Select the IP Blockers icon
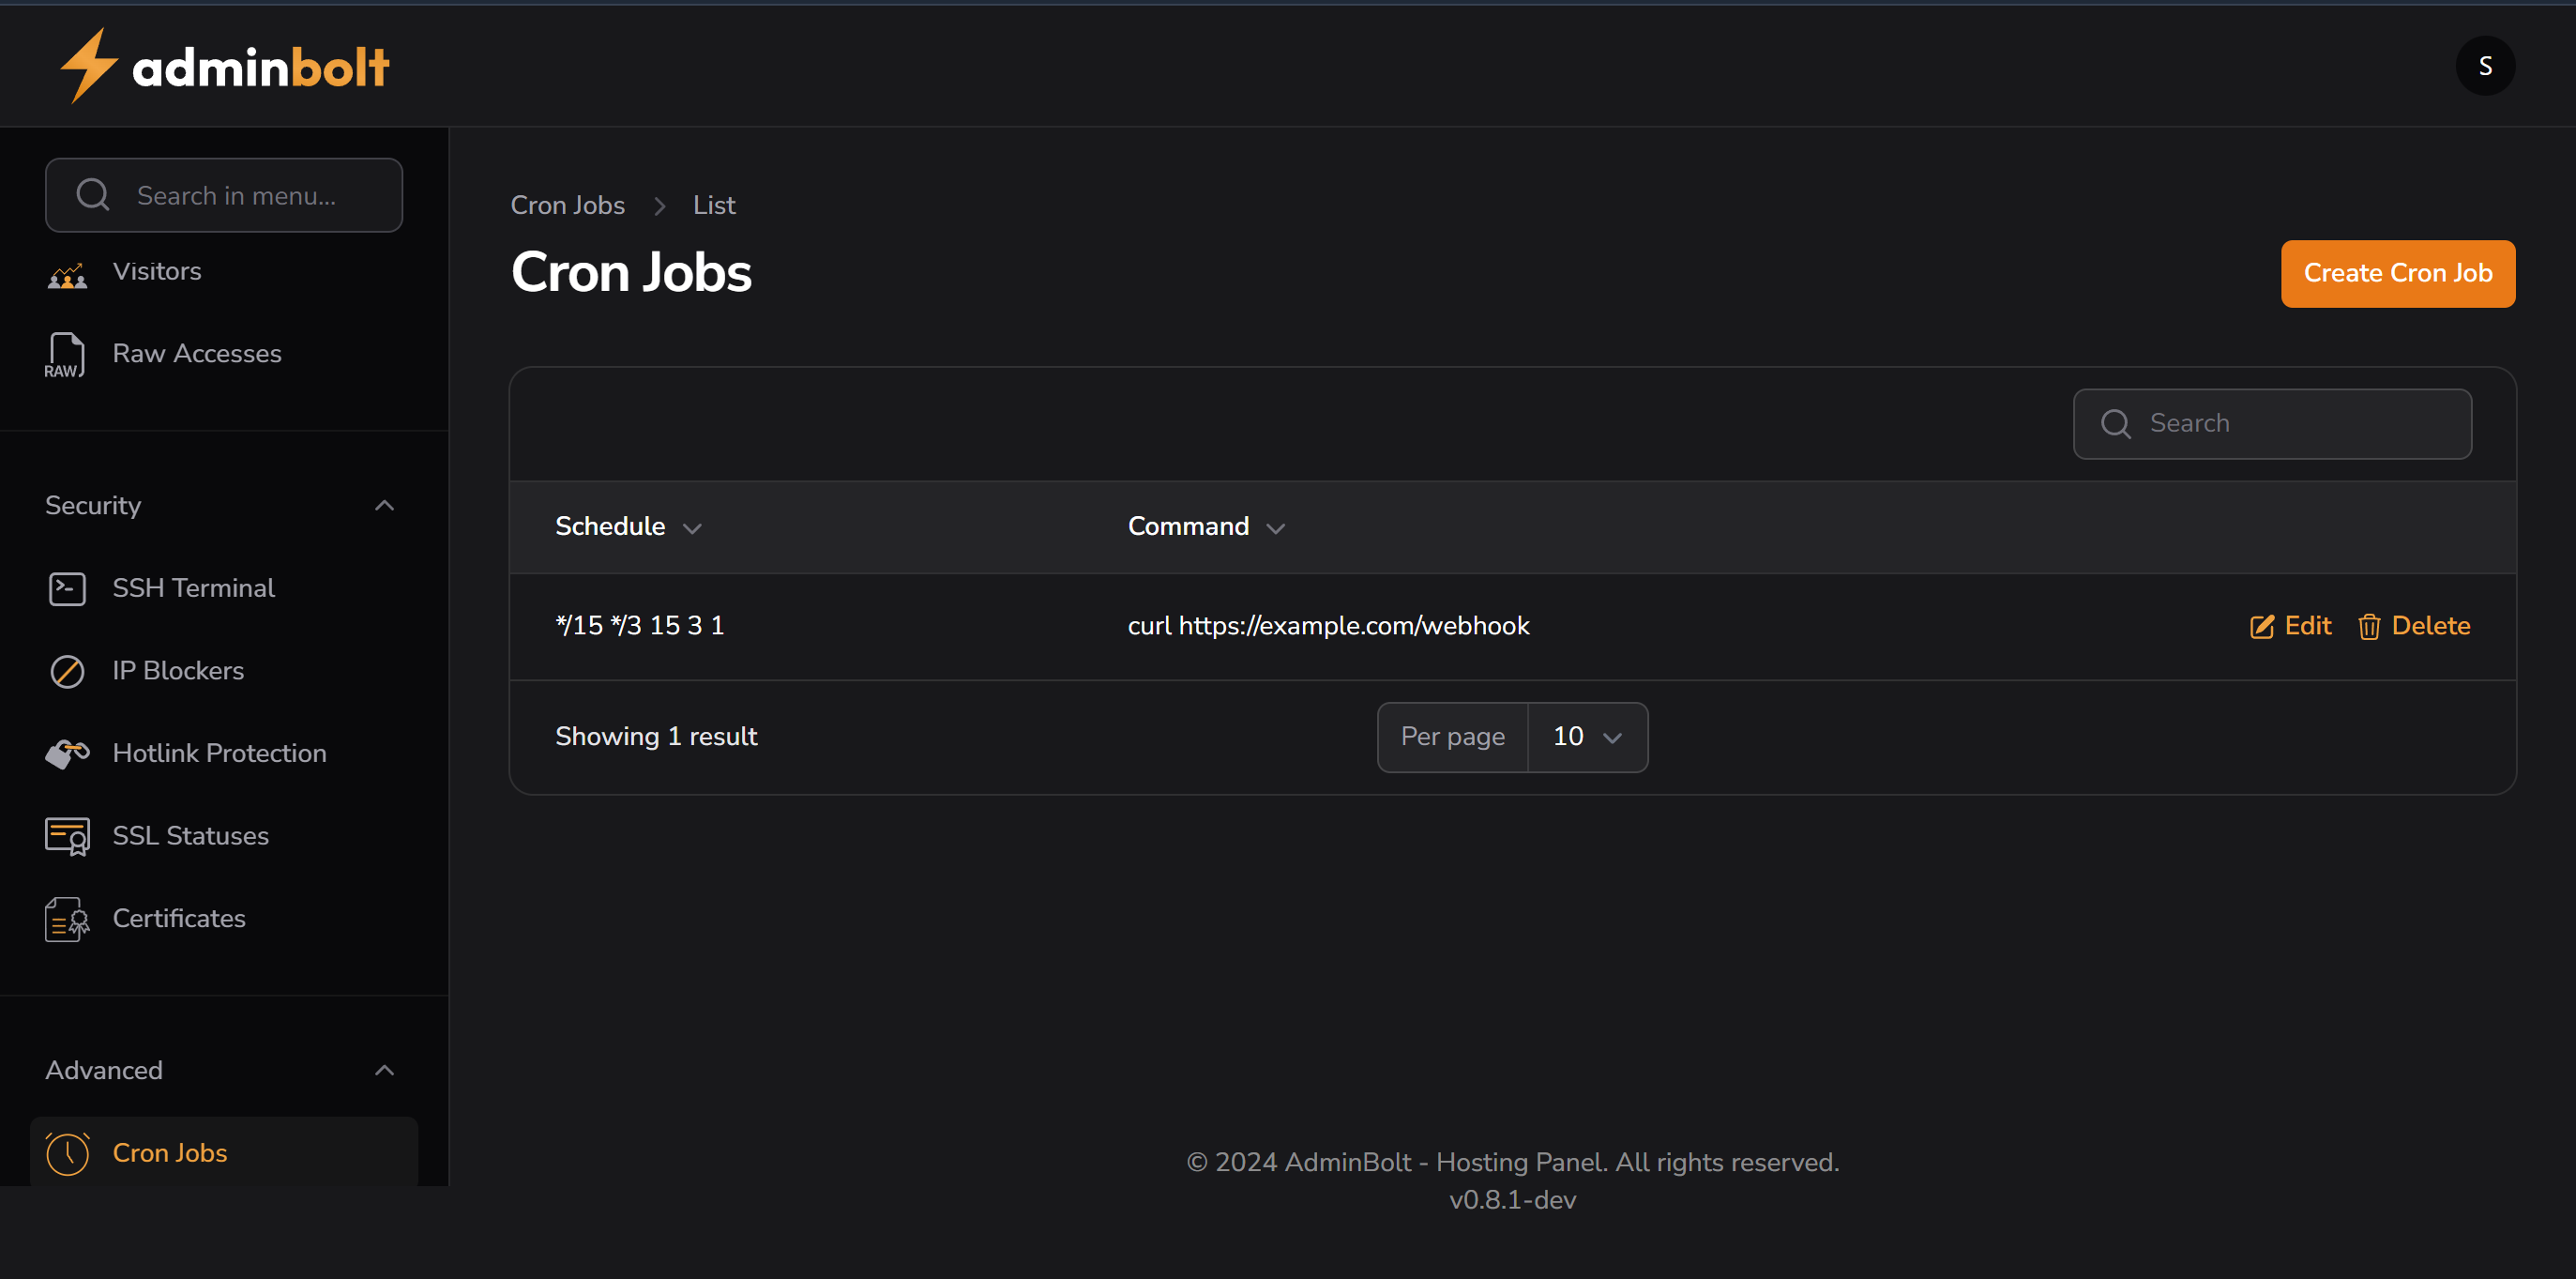Image resolution: width=2576 pixels, height=1279 pixels. click(67, 671)
